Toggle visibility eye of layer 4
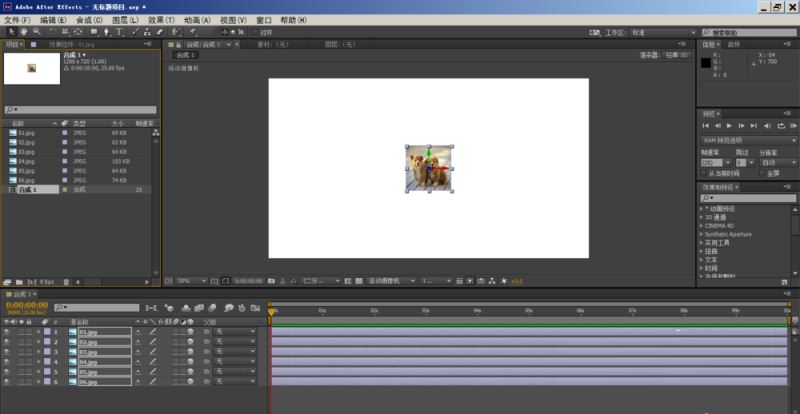800x414 pixels. [x=7, y=362]
